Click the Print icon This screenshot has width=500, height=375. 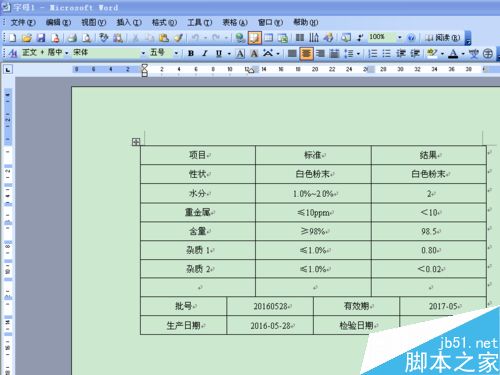(72, 38)
